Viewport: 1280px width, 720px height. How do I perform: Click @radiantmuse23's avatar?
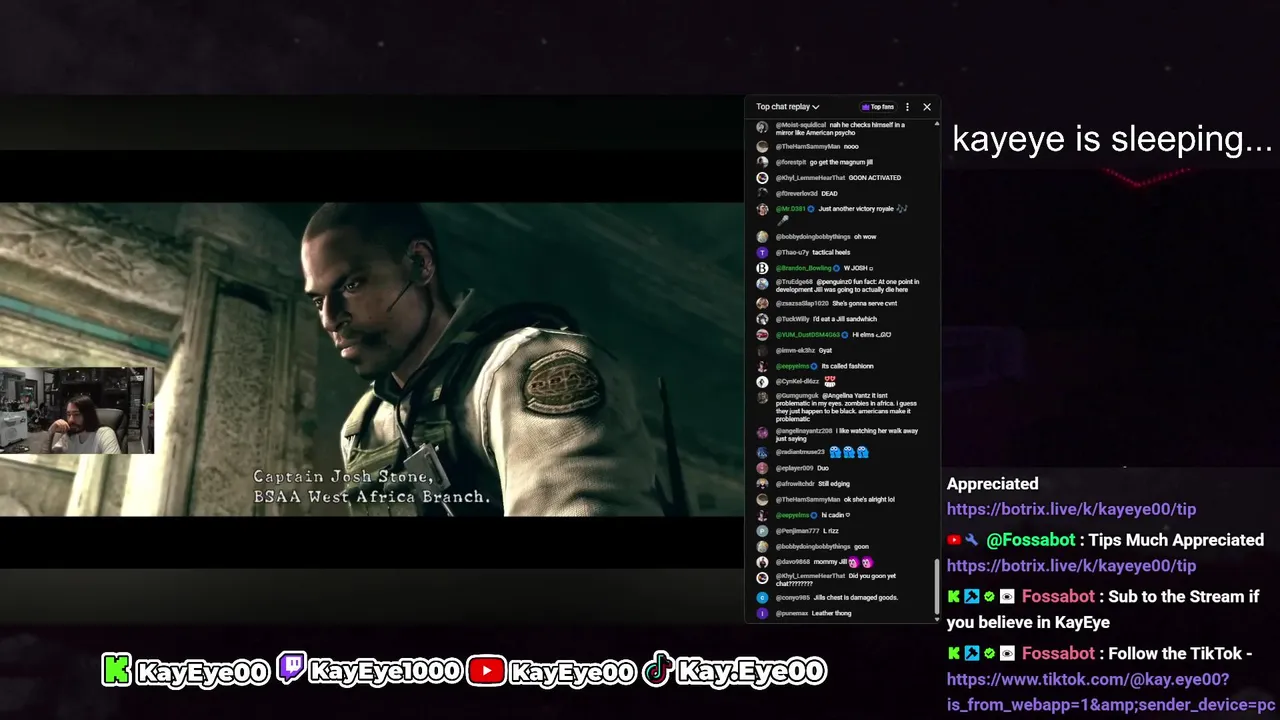[x=762, y=452]
